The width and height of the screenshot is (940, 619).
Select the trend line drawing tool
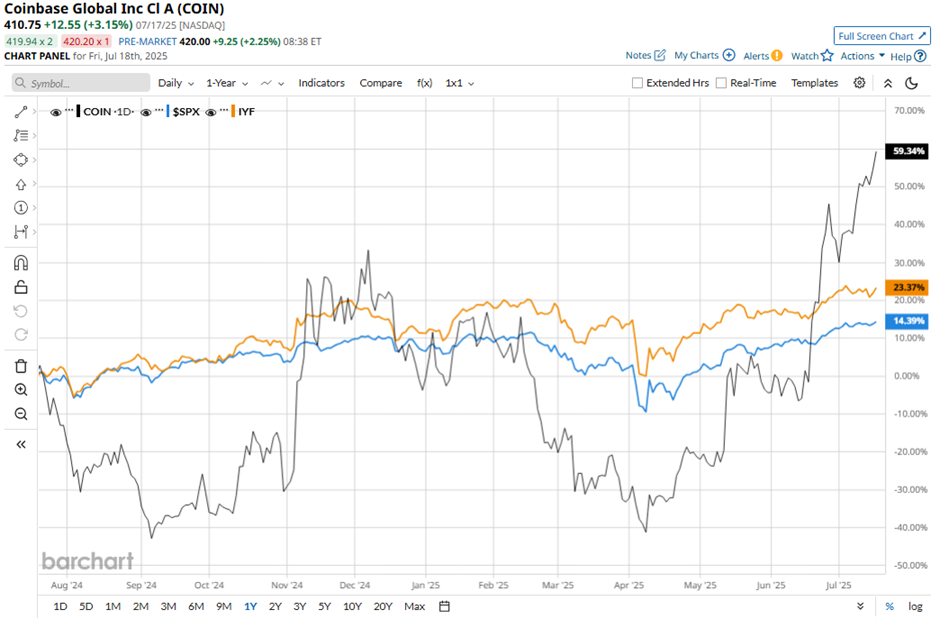pos(20,112)
